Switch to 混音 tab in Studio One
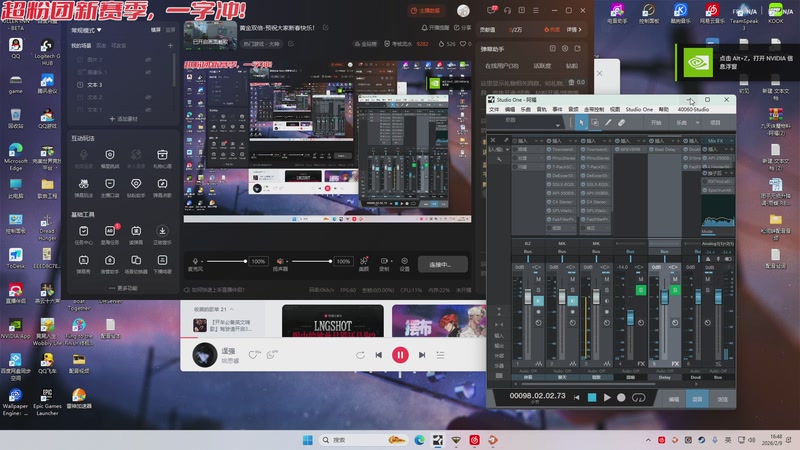Image resolution: width=800 pixels, height=450 pixels. click(x=697, y=399)
